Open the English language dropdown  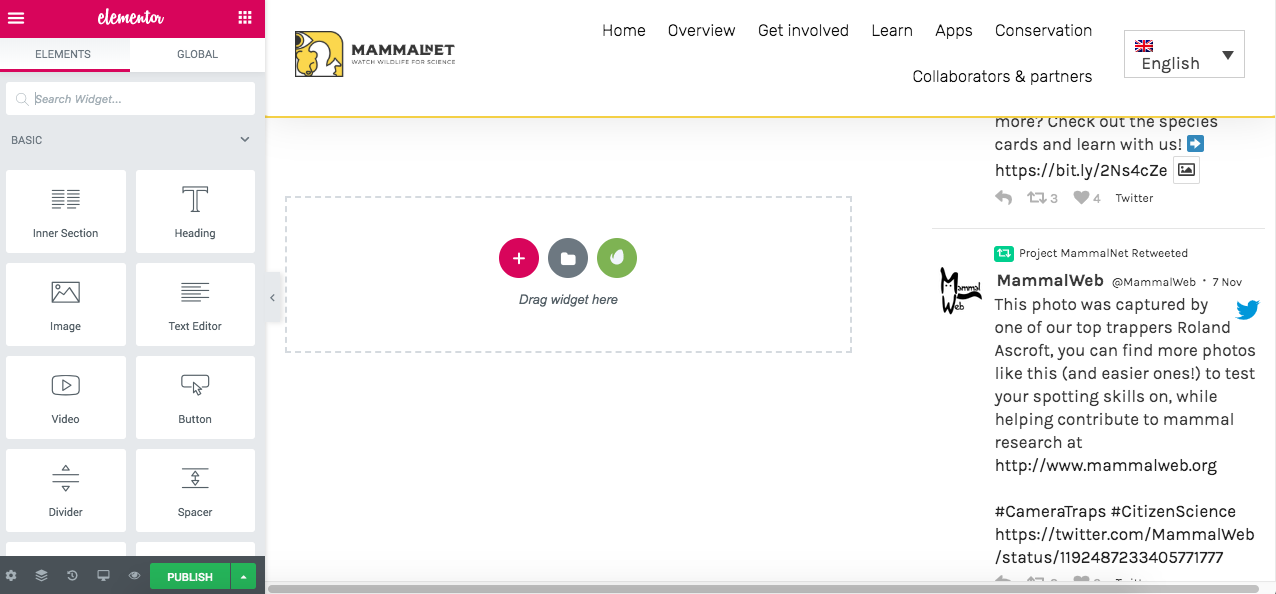pyautogui.click(x=1184, y=55)
